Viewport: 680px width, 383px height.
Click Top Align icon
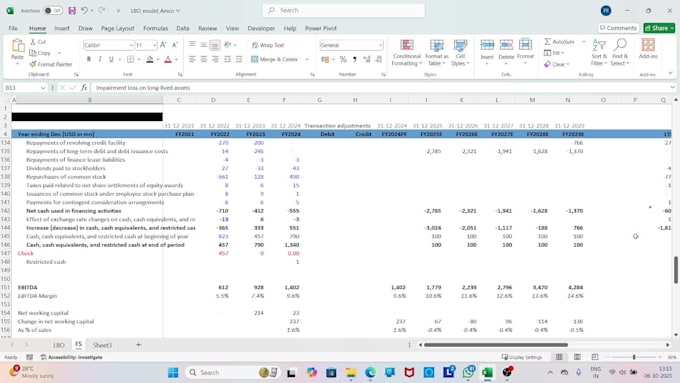pyautogui.click(x=192, y=45)
